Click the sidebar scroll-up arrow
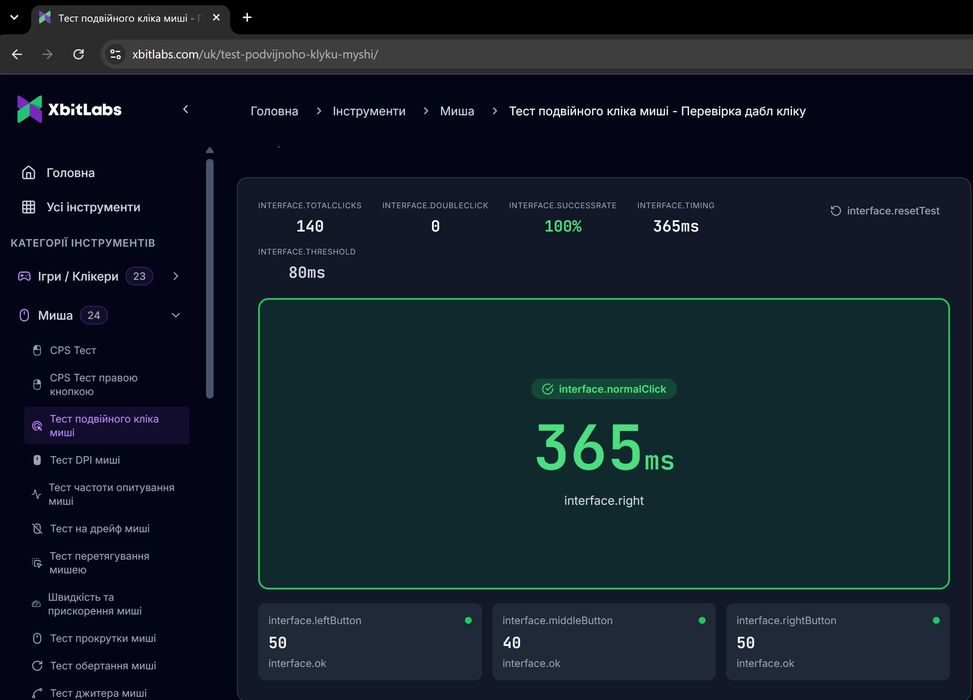973x700 pixels. pos(210,150)
